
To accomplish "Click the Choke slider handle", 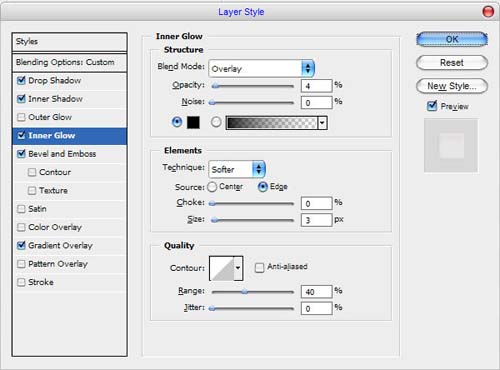I will point(212,203).
